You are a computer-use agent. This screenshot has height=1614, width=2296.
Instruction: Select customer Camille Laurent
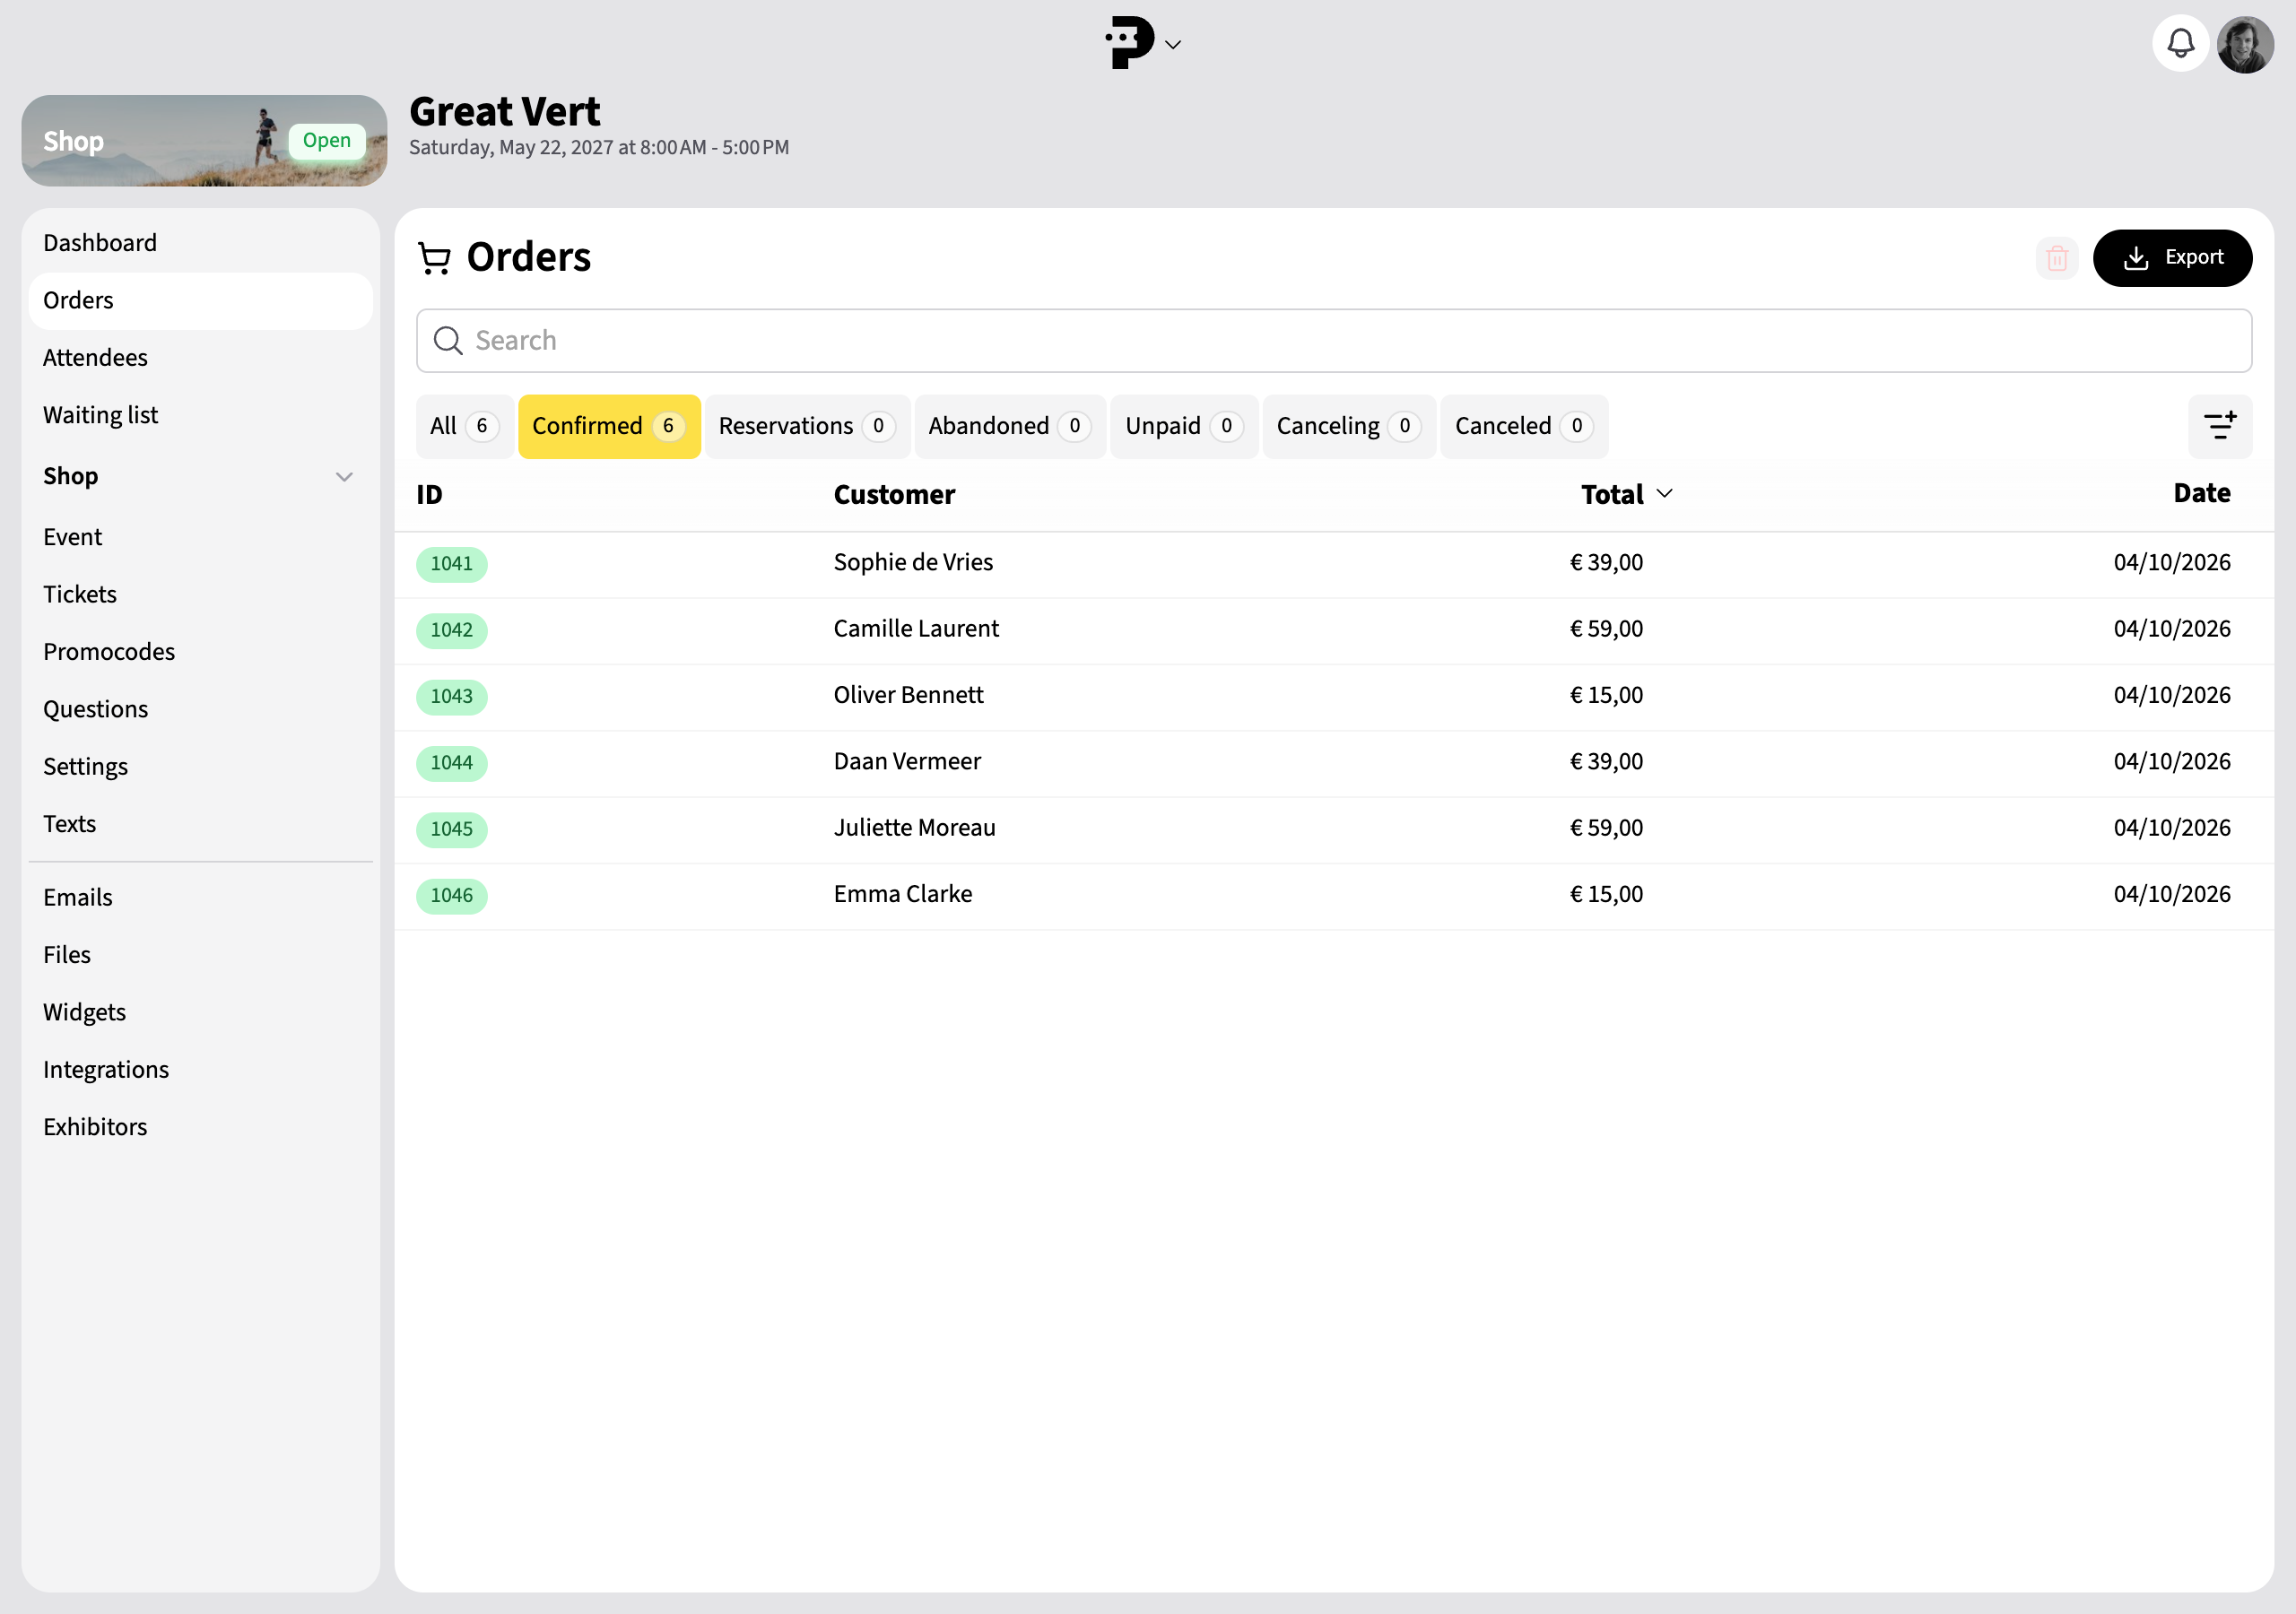[x=916, y=629]
